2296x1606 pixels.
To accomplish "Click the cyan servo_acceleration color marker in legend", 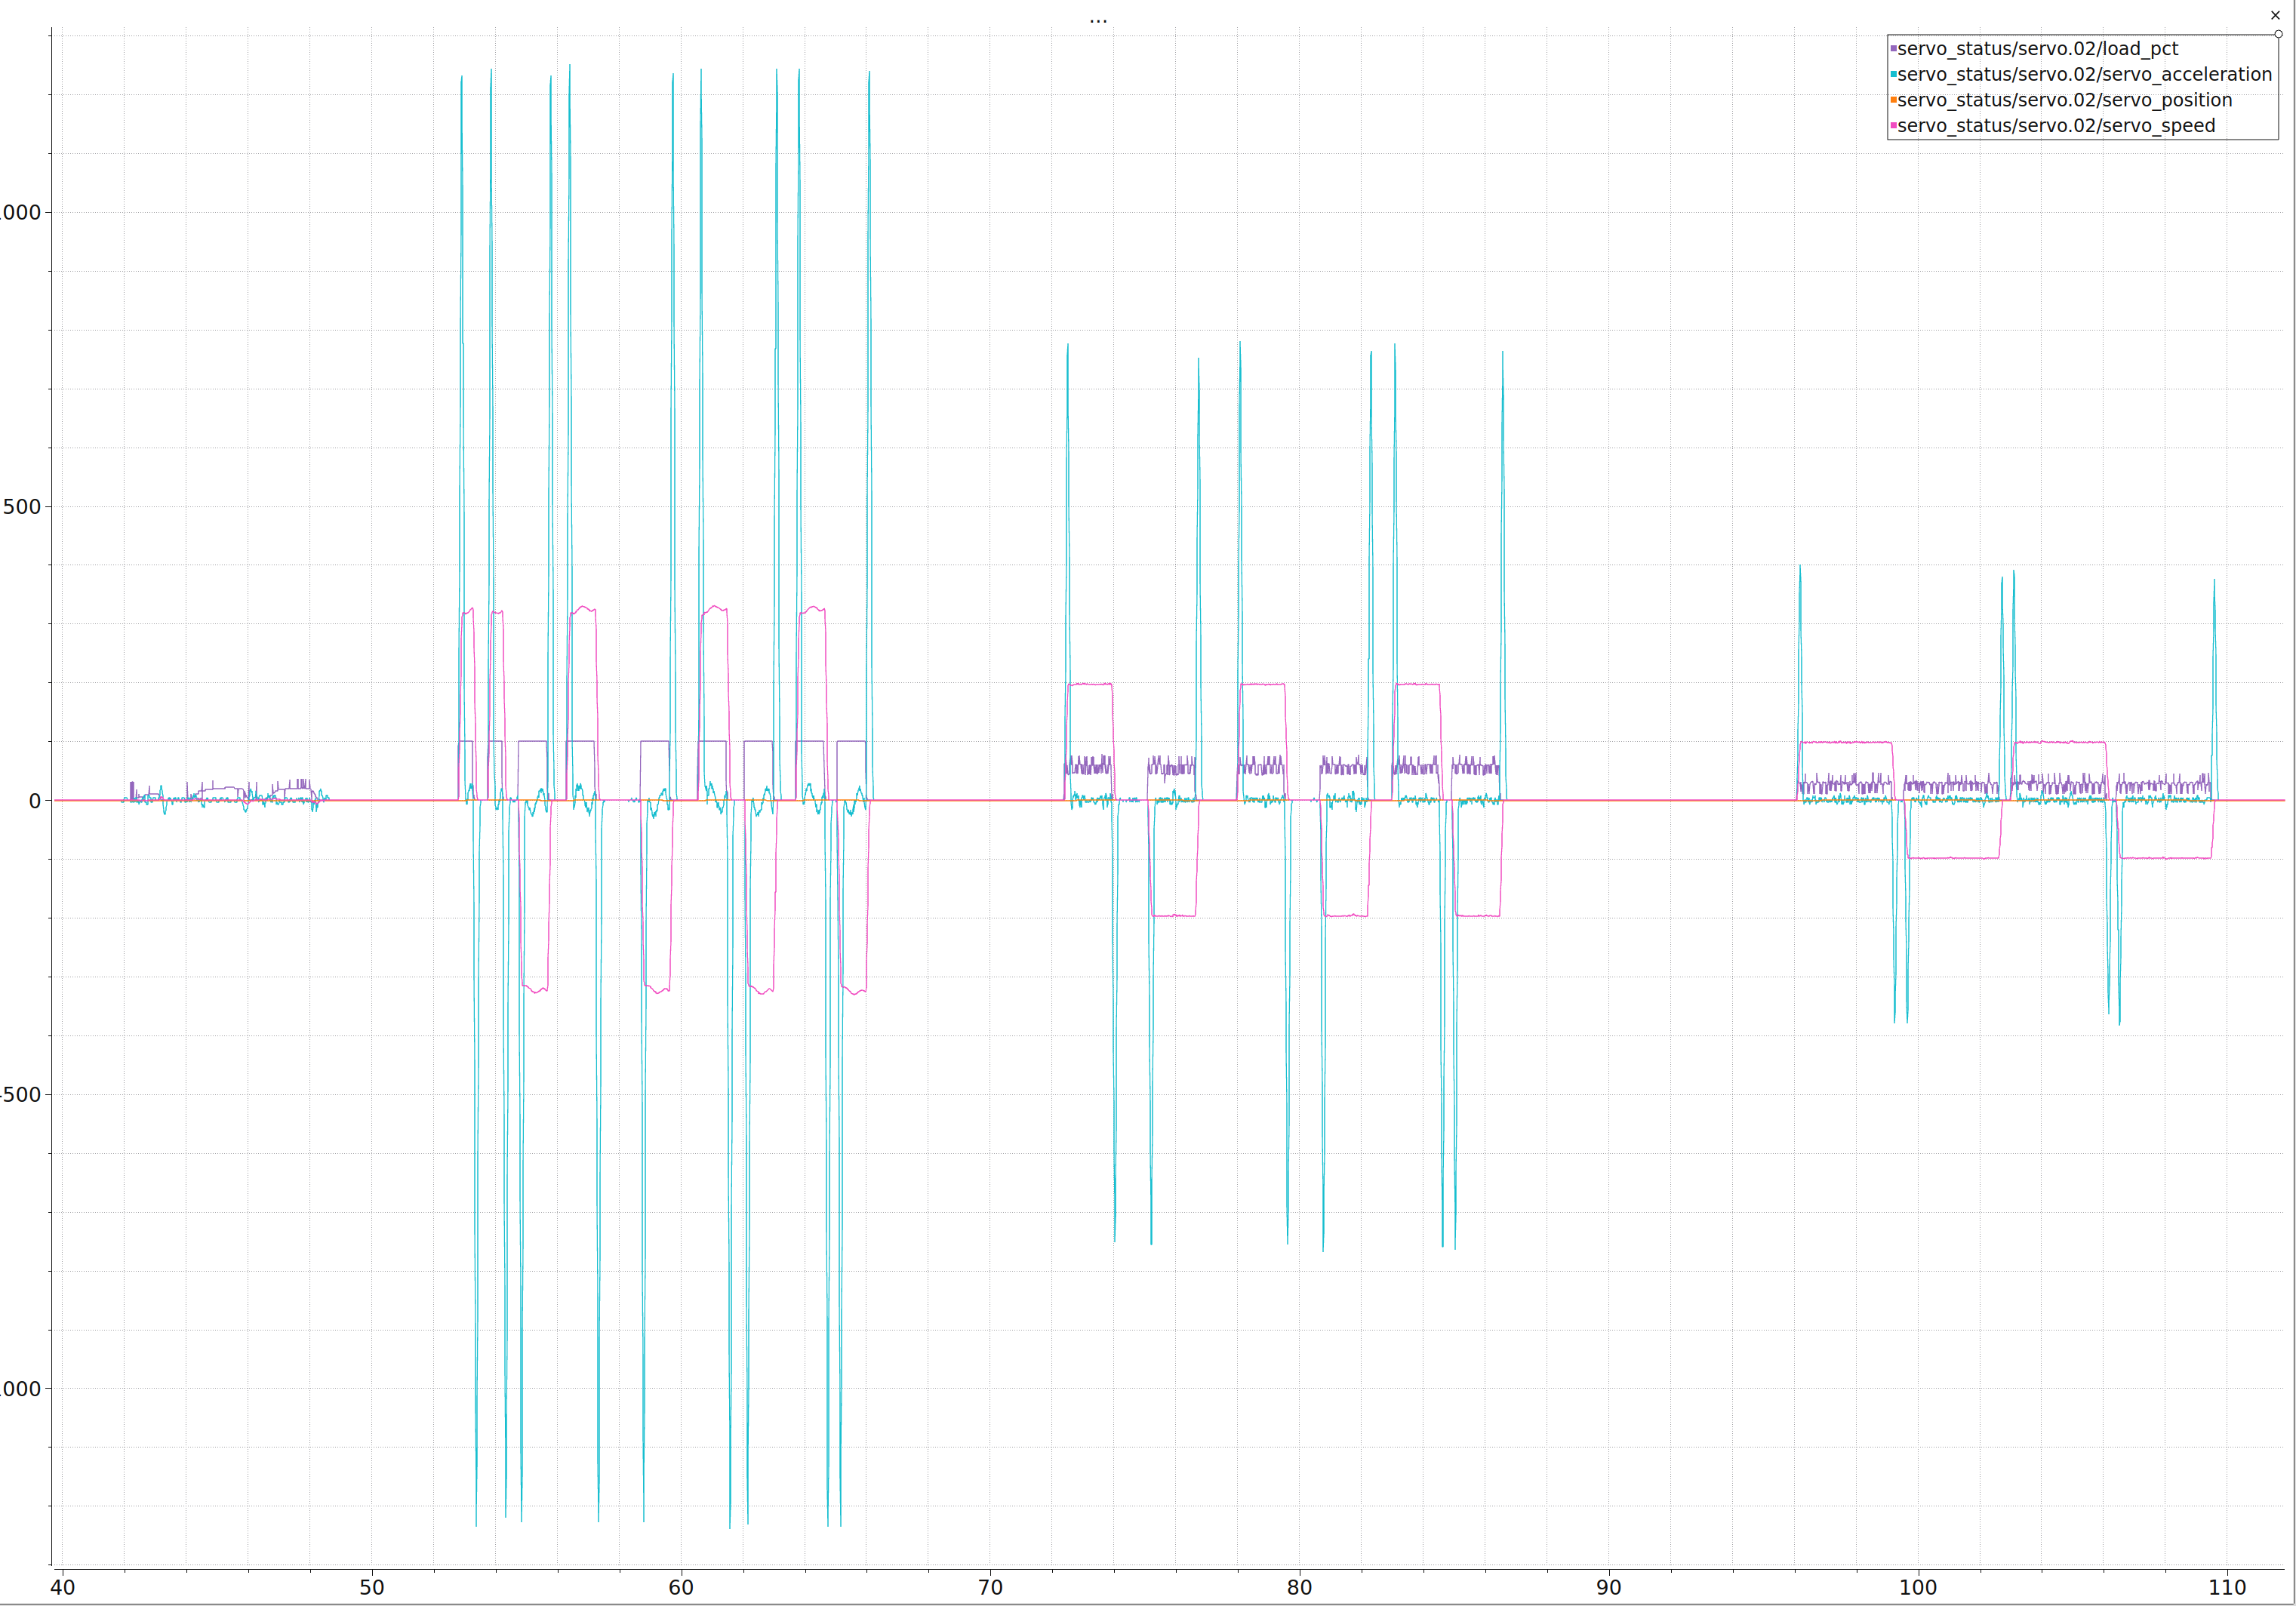I will pos(1893,75).
